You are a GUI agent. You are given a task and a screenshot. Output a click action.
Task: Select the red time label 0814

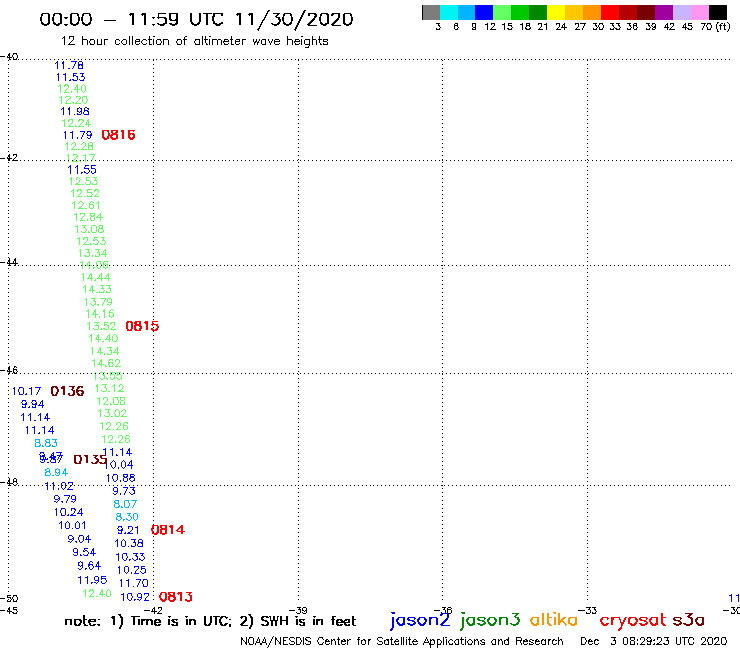pos(168,530)
